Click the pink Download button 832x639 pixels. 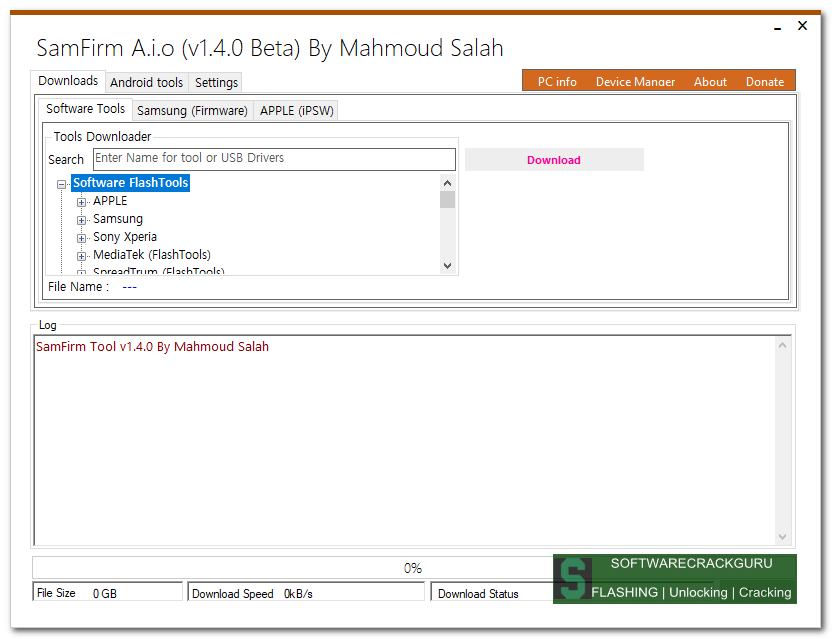(554, 160)
